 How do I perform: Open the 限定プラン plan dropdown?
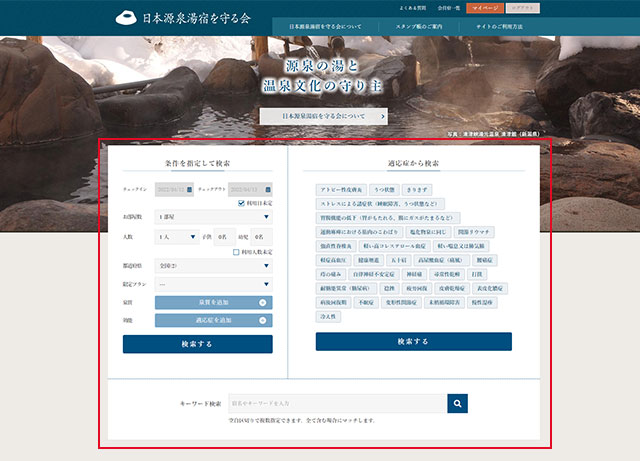click(x=213, y=284)
